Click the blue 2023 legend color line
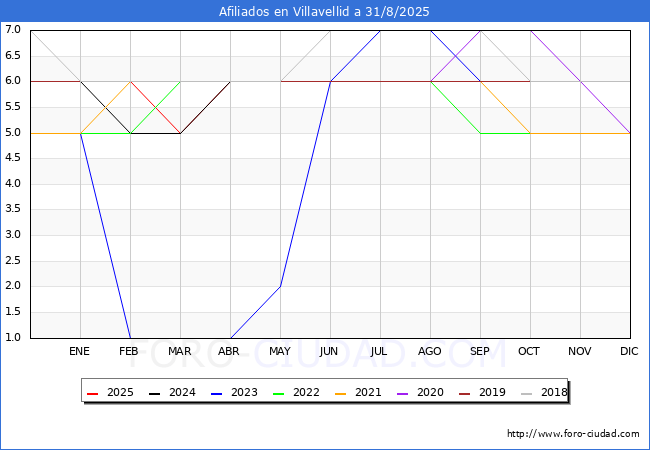The width and height of the screenshot is (650, 450). point(217,393)
